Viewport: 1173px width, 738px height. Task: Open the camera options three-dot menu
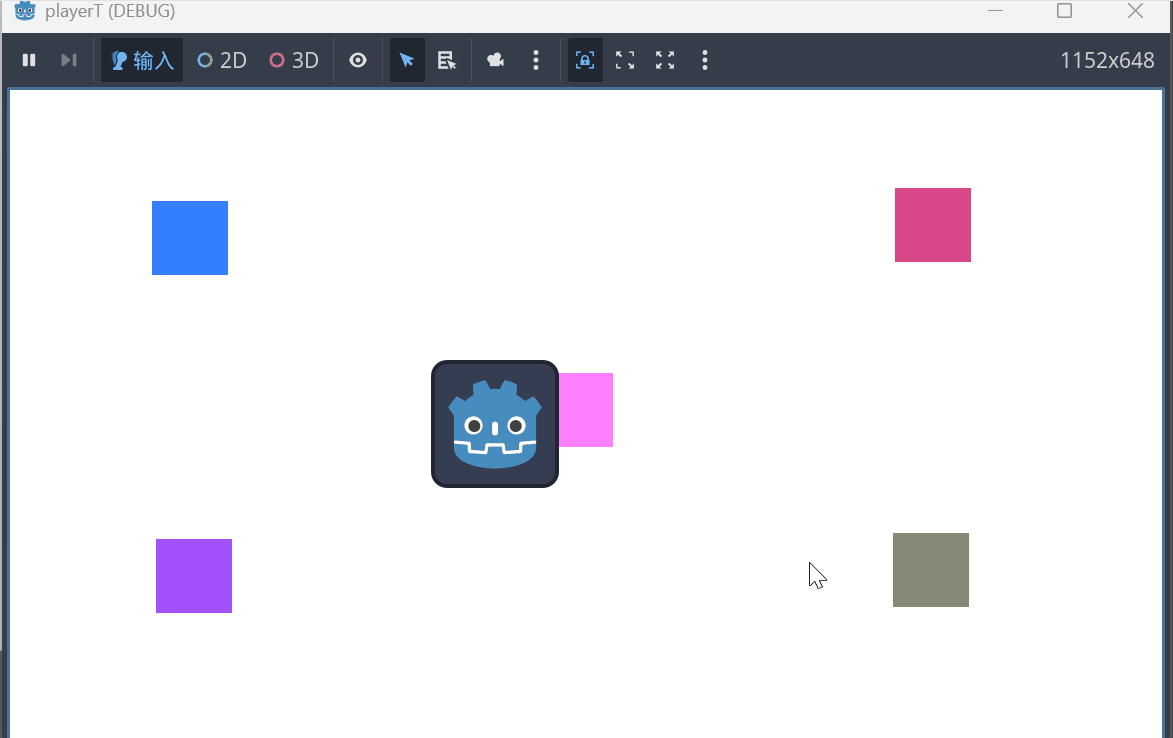coord(536,60)
